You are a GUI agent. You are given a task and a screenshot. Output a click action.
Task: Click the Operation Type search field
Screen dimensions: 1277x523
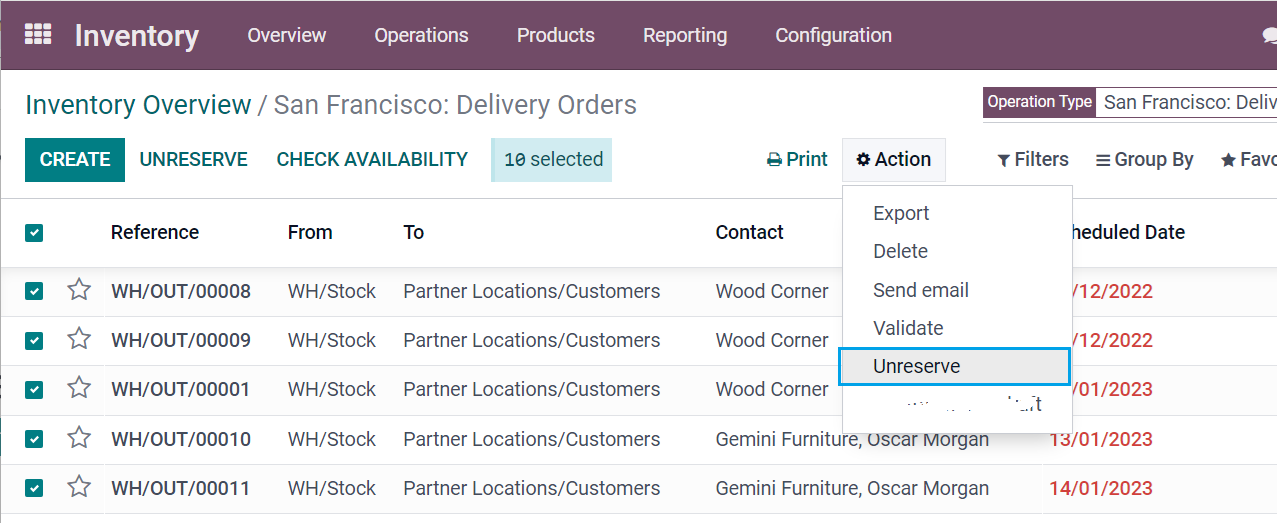pos(1187,102)
